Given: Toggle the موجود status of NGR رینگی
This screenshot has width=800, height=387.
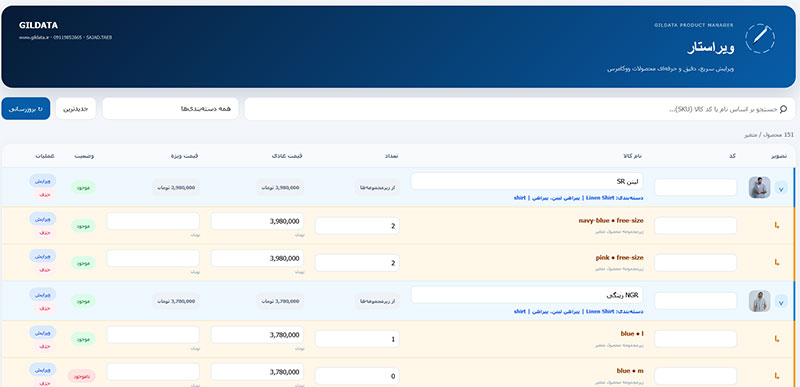Looking at the screenshot, I should point(83,301).
